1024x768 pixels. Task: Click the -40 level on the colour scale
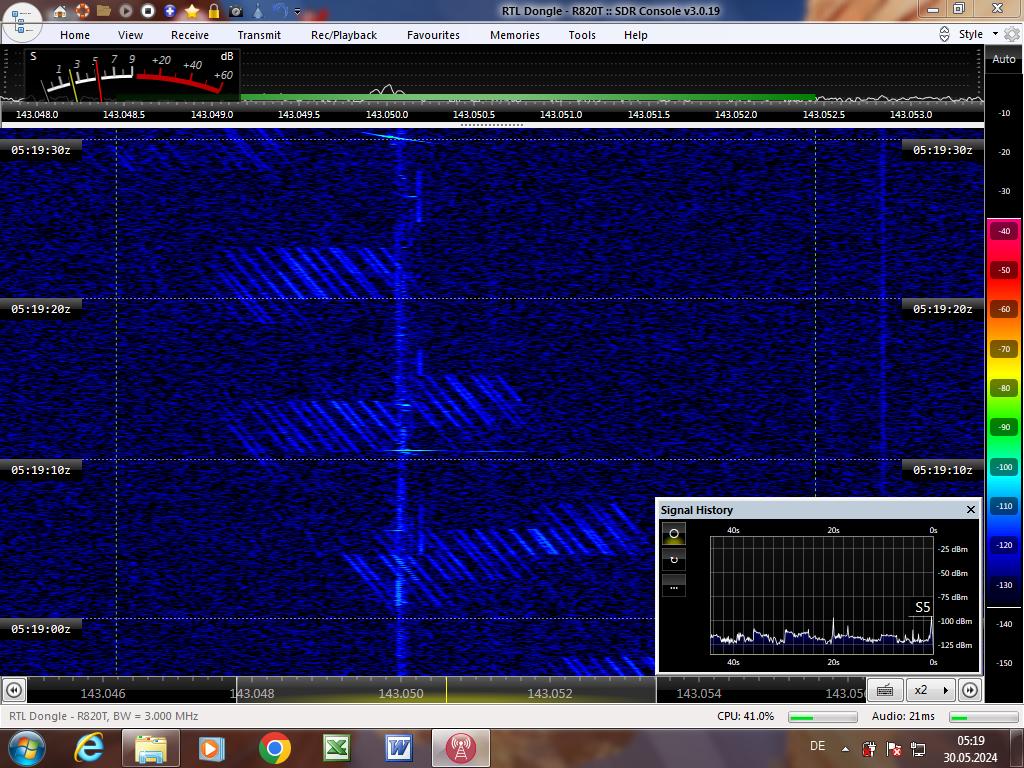point(1004,231)
